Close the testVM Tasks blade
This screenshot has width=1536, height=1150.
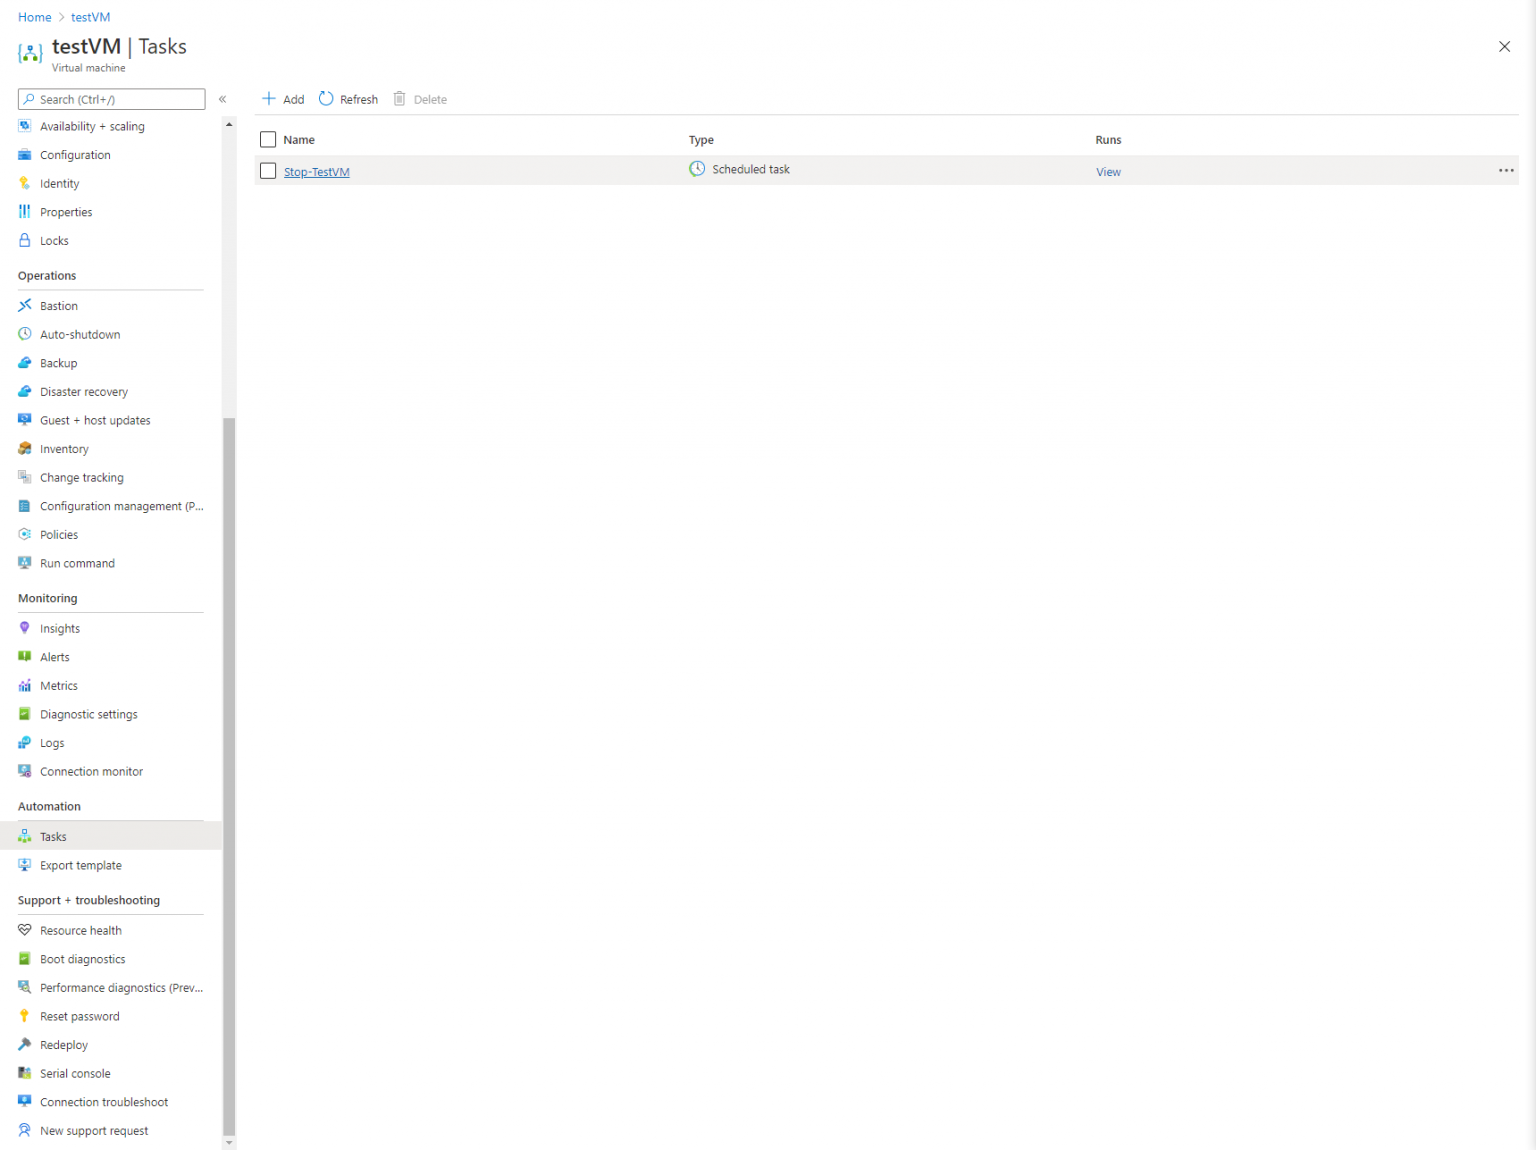pyautogui.click(x=1504, y=47)
